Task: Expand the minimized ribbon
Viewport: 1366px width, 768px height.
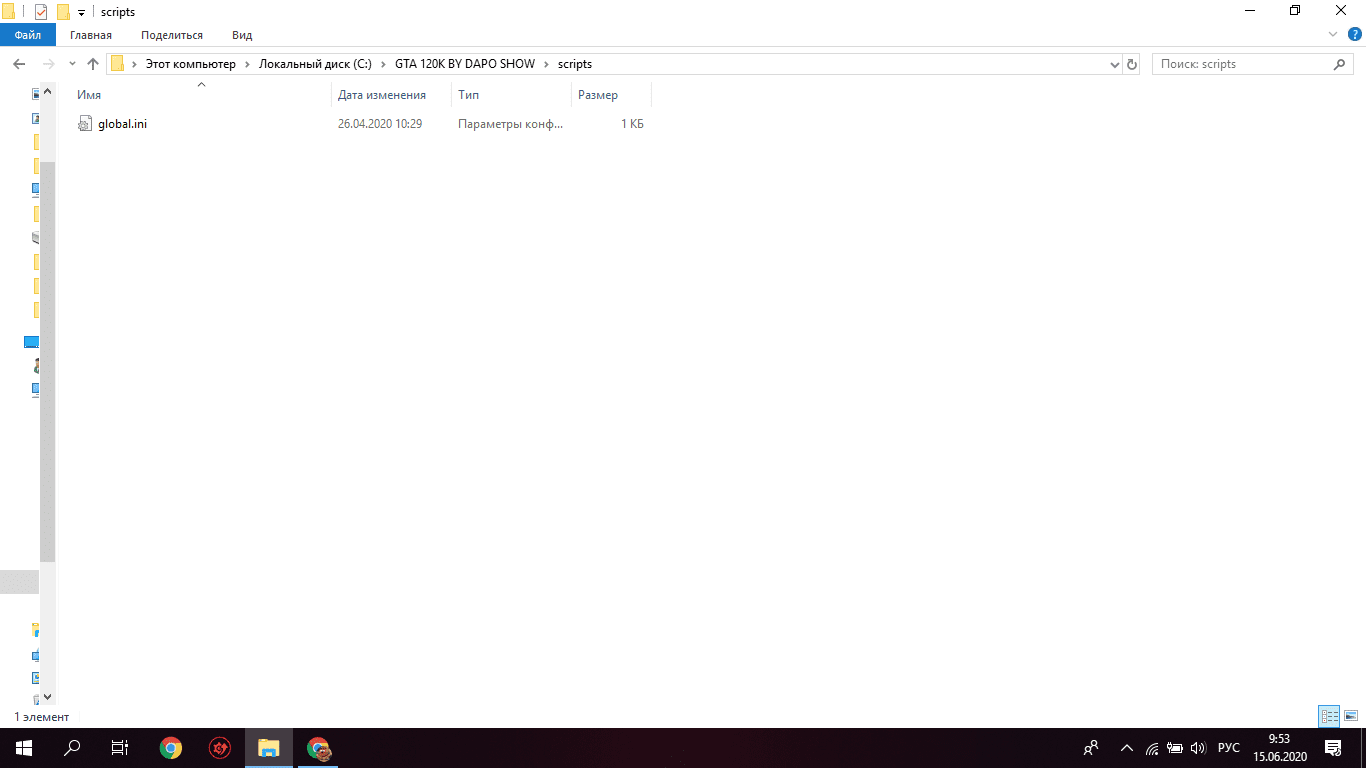Action: (1332, 34)
